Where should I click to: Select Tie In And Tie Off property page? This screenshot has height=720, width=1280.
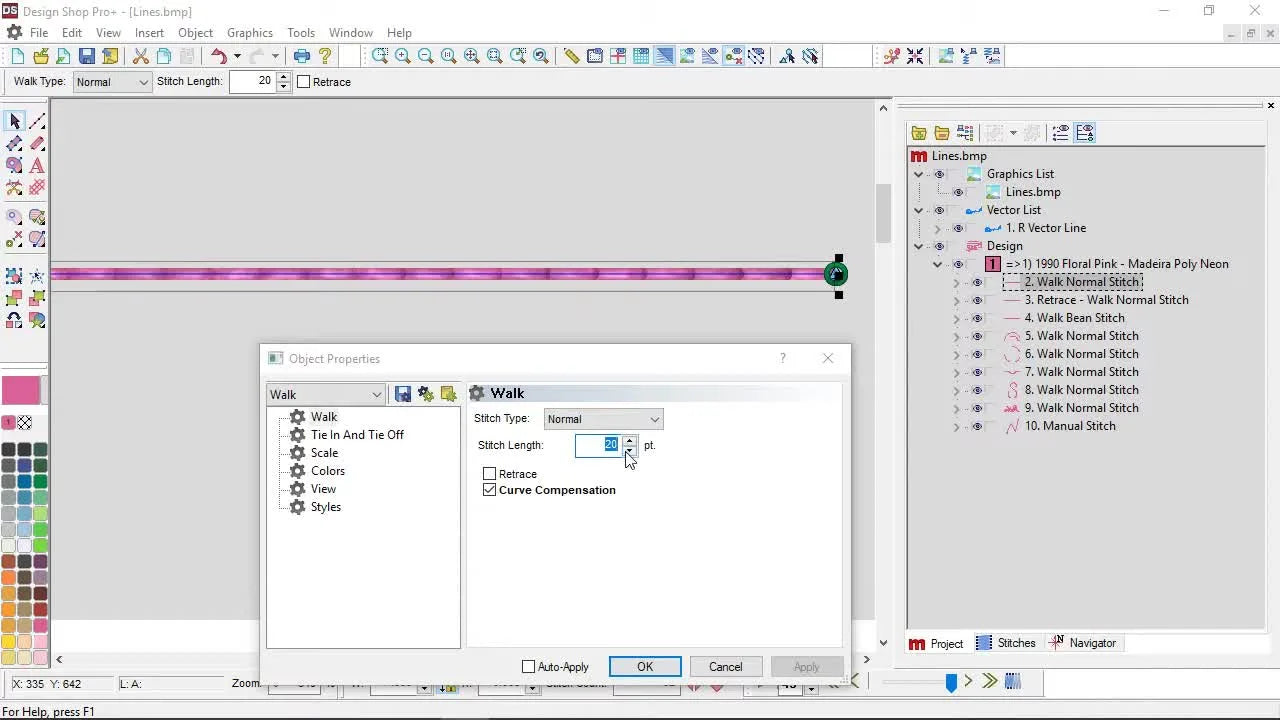[357, 435]
